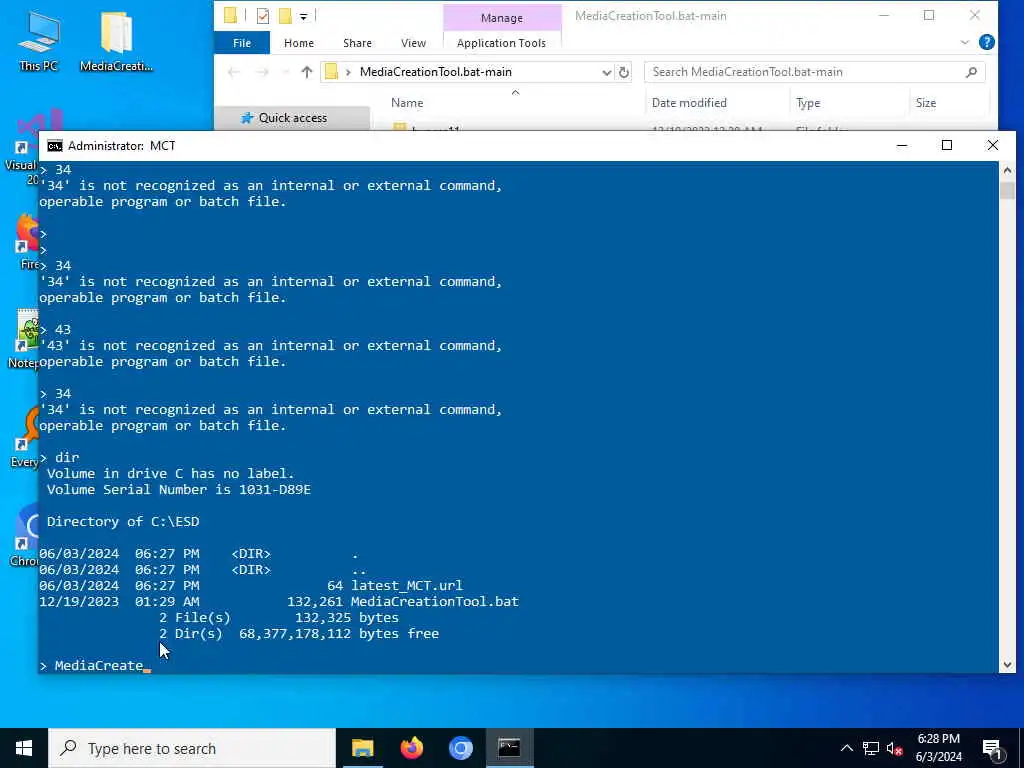1024x768 pixels.
Task: Click the muted volume tray icon
Action: coord(894,748)
